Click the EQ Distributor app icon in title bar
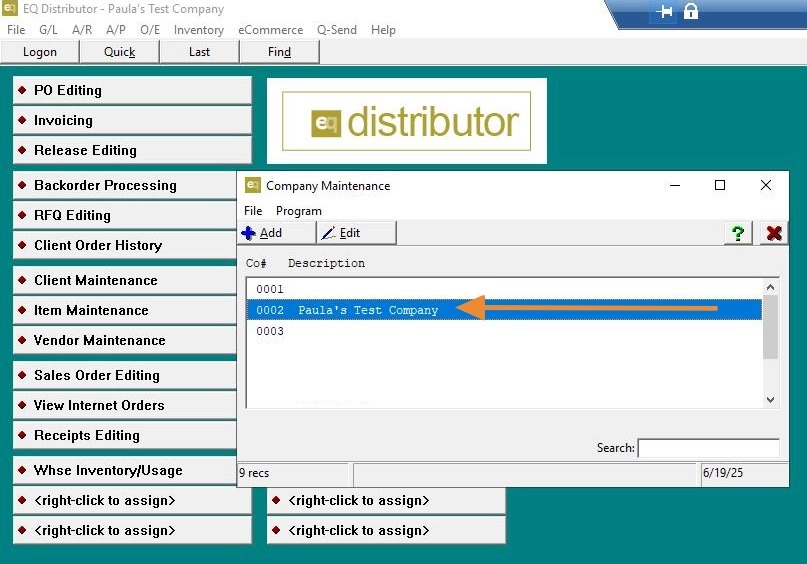This screenshot has width=807, height=564. coord(10,8)
